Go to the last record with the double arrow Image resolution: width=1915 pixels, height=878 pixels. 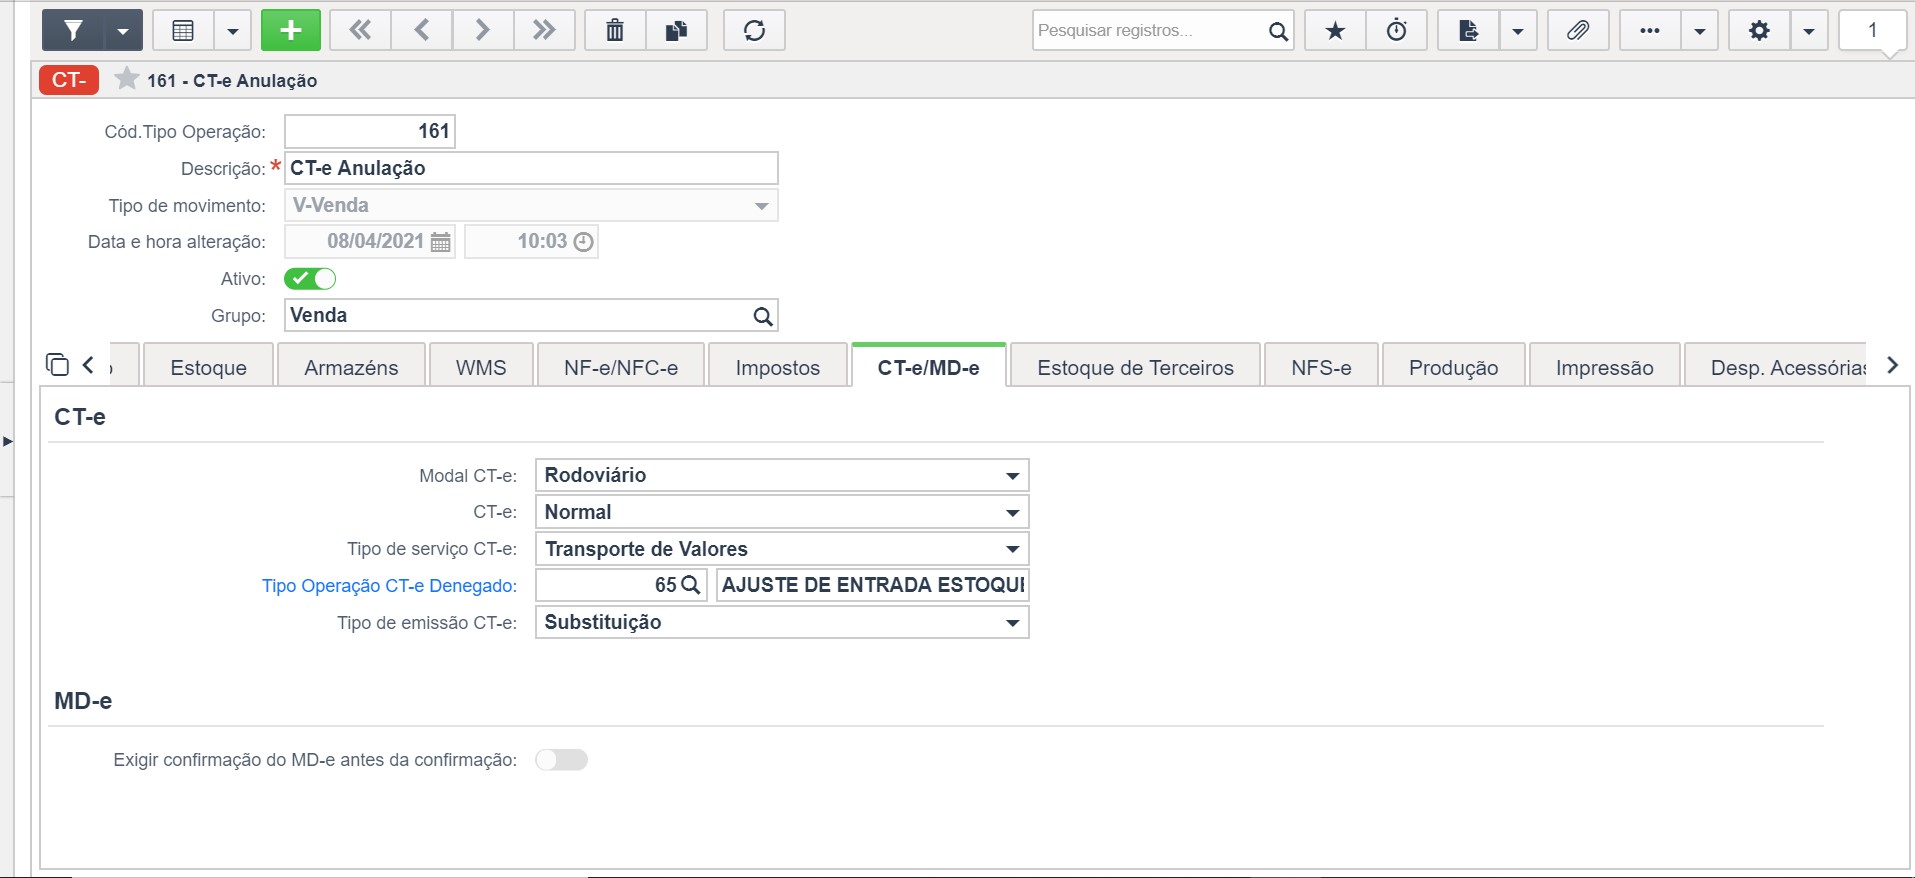544,30
